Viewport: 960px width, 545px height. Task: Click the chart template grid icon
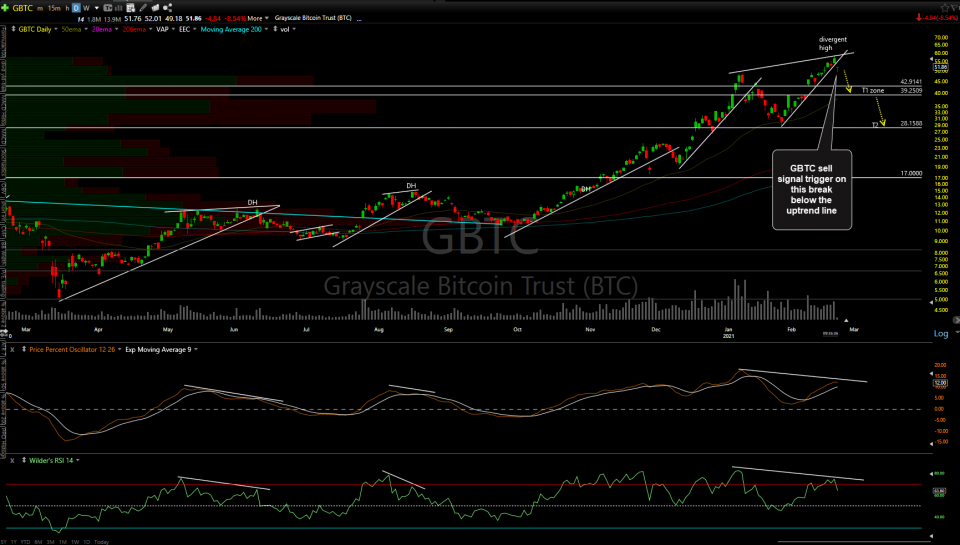(130, 8)
